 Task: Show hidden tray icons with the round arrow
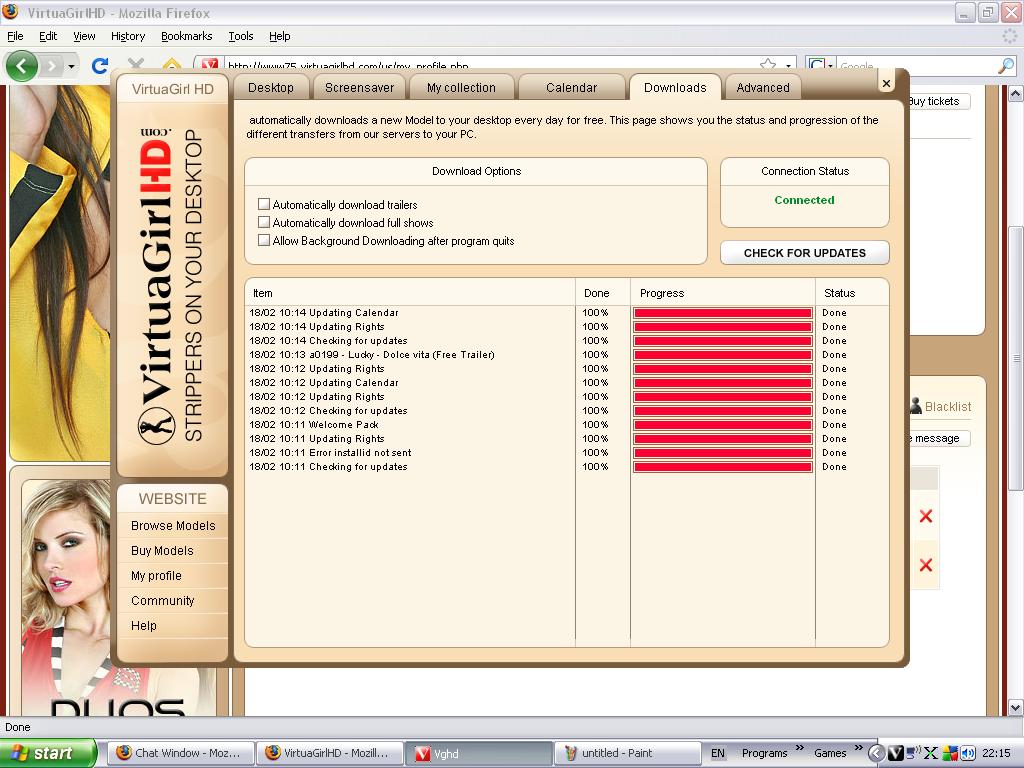pyautogui.click(x=877, y=753)
